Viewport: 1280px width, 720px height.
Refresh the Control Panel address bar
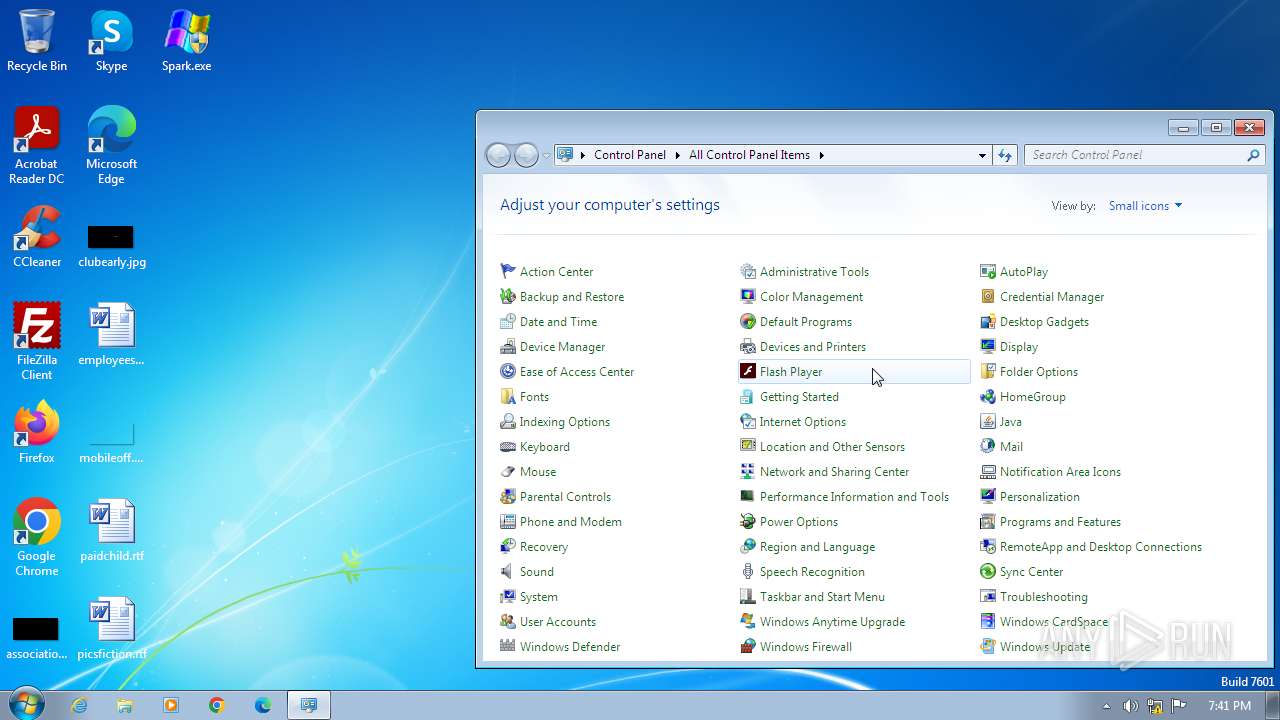point(1005,155)
